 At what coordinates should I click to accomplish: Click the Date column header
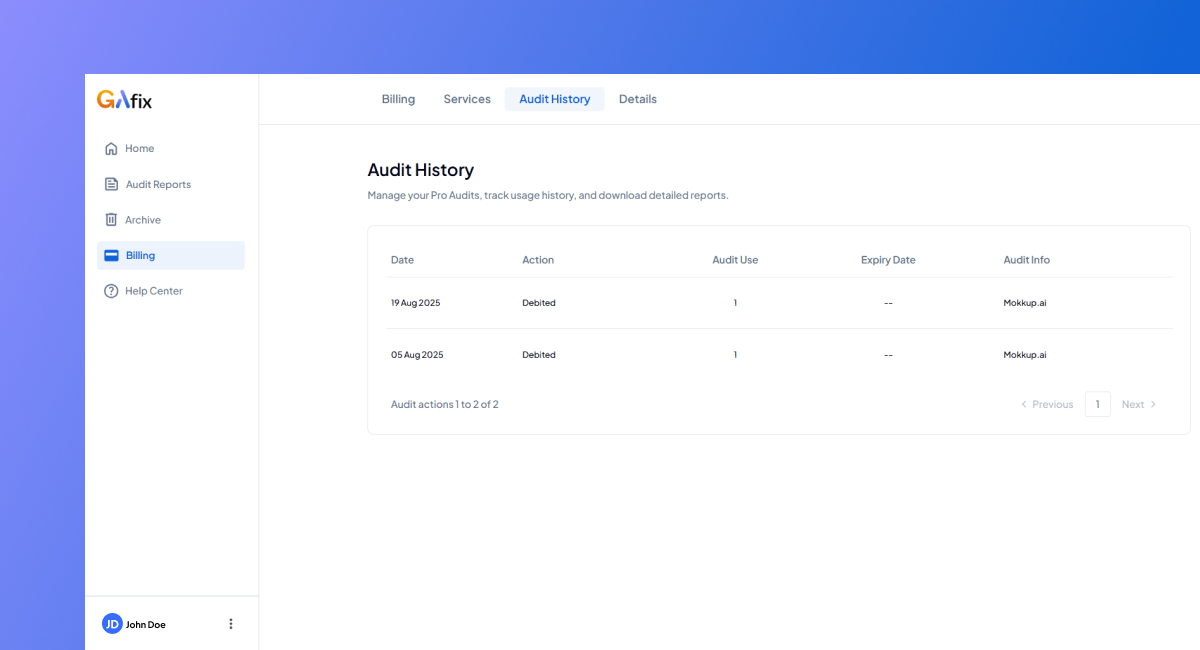[x=402, y=260]
